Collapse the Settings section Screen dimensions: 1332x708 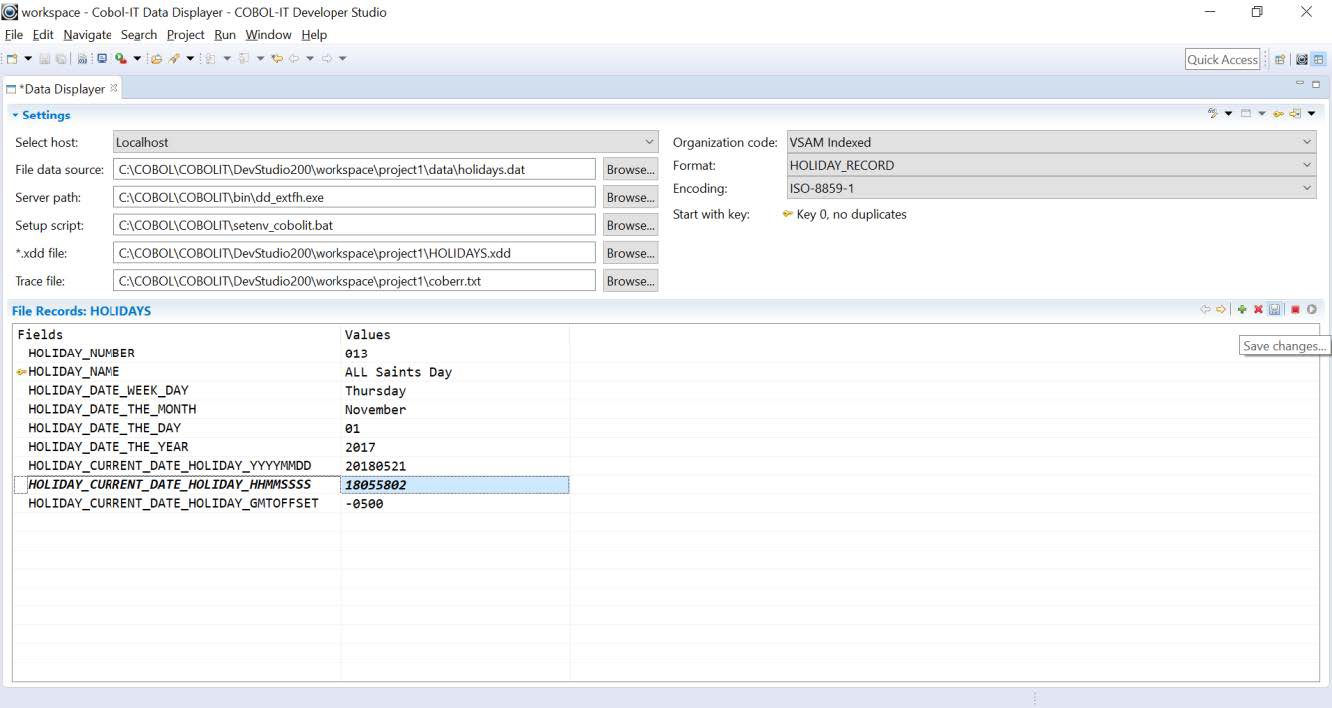coord(16,115)
